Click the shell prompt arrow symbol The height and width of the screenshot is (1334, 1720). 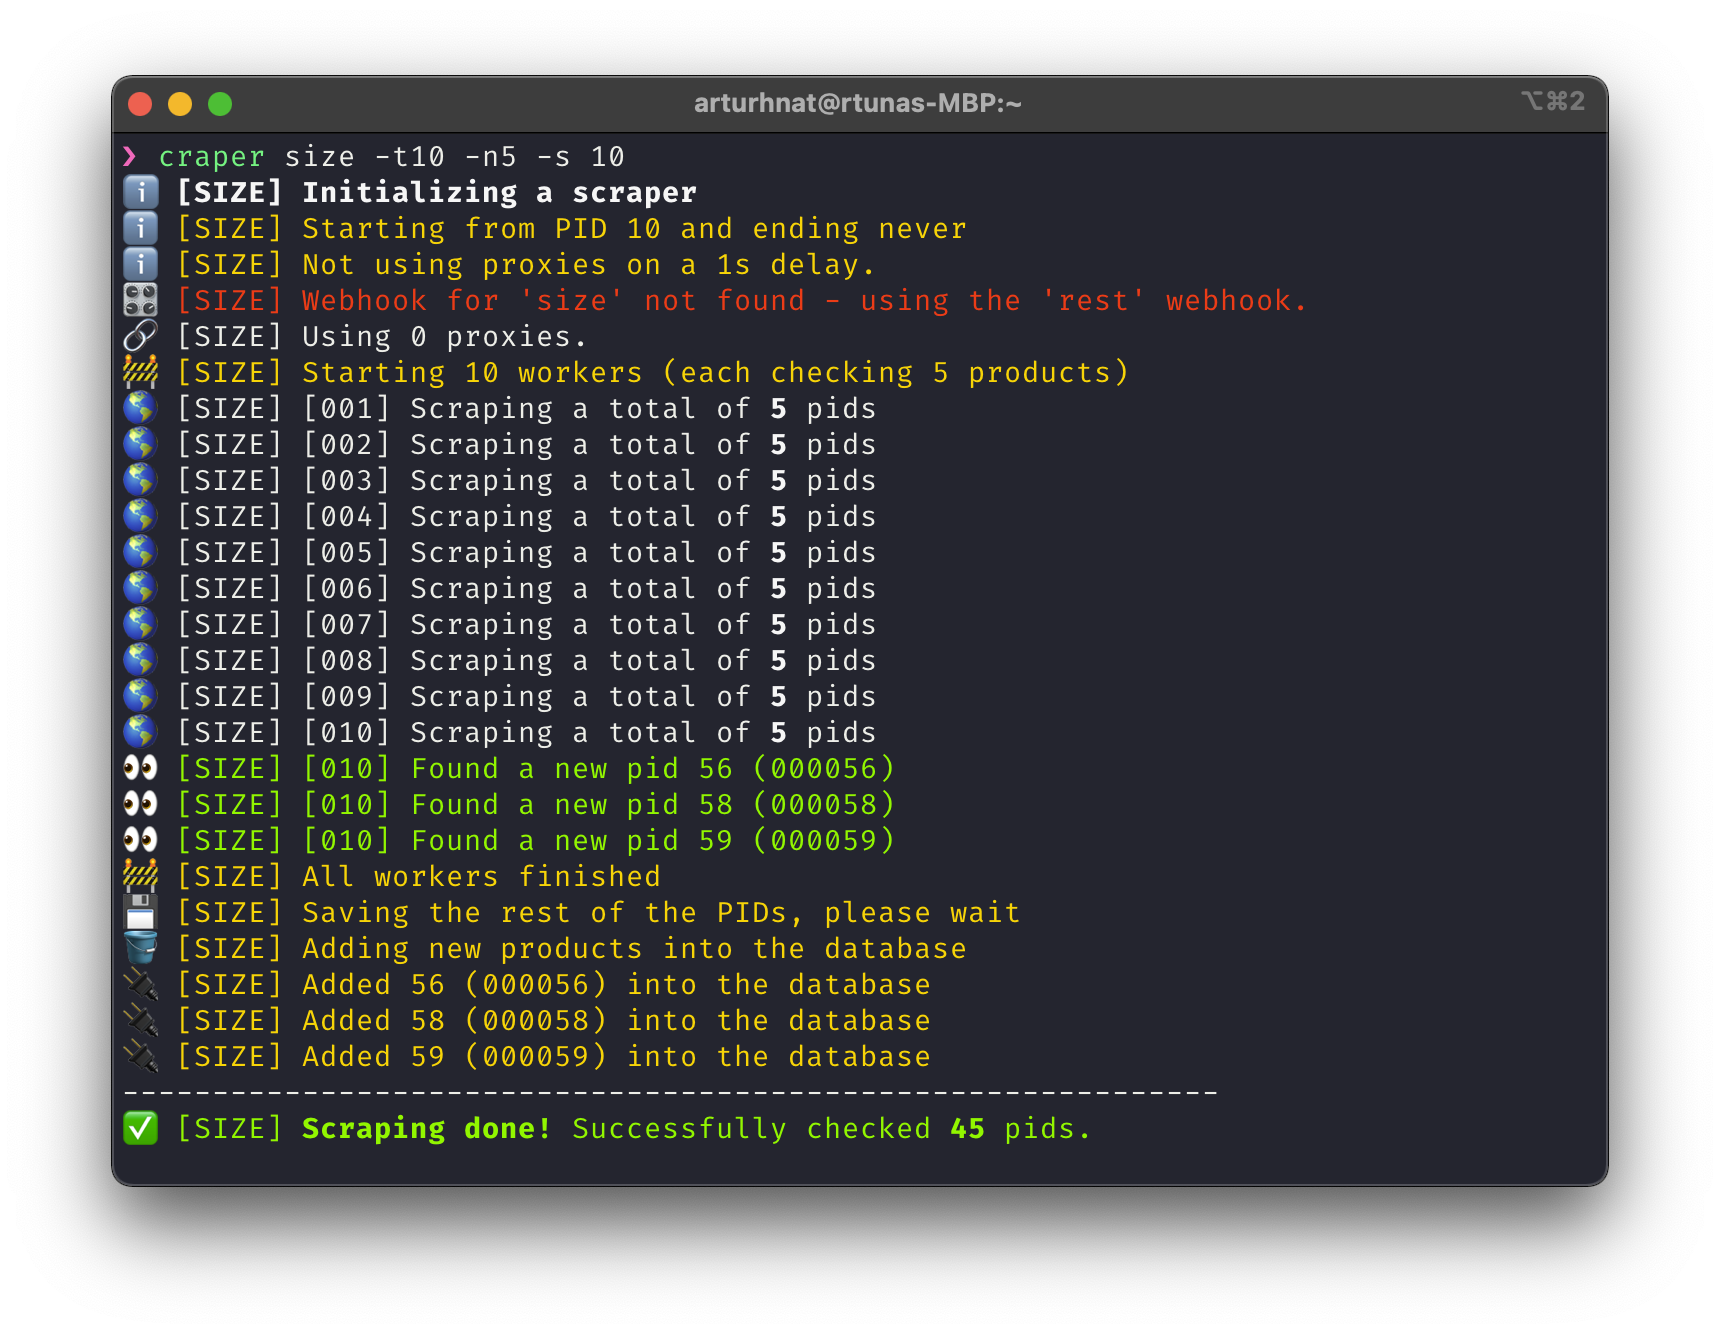[x=130, y=155]
